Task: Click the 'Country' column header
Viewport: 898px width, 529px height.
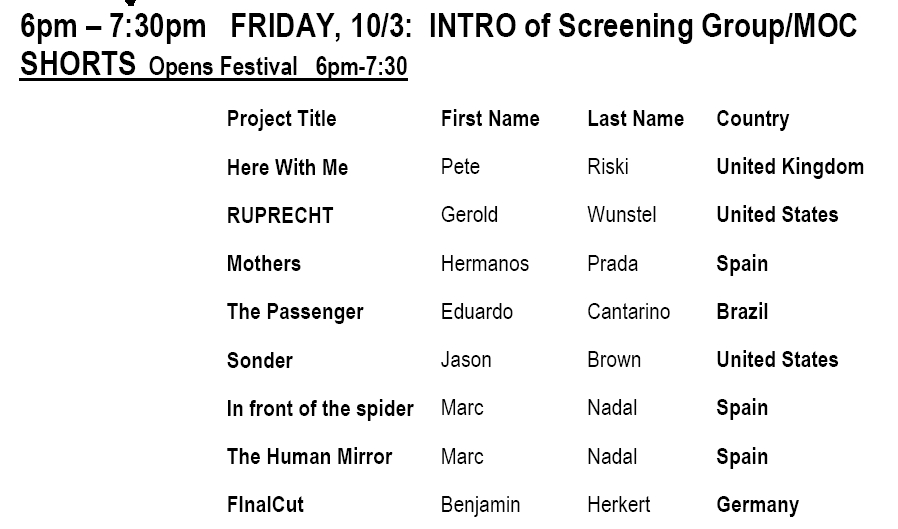Action: click(x=753, y=119)
